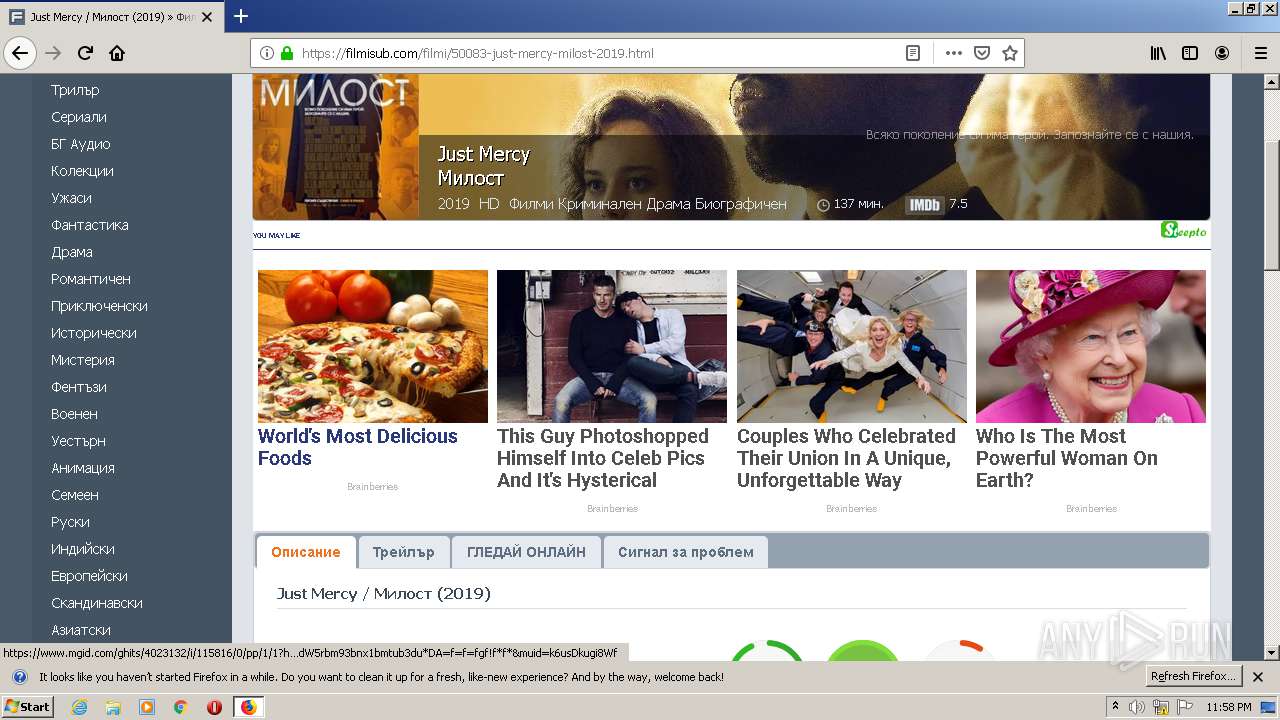
Task: Open File Explorer from the taskbar
Action: [x=113, y=707]
